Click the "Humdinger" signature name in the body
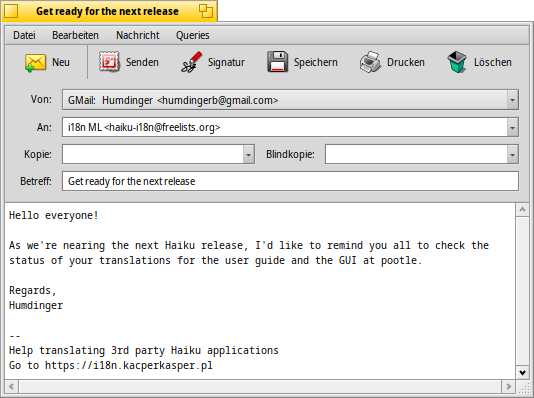The width and height of the screenshot is (534, 398). [36, 305]
